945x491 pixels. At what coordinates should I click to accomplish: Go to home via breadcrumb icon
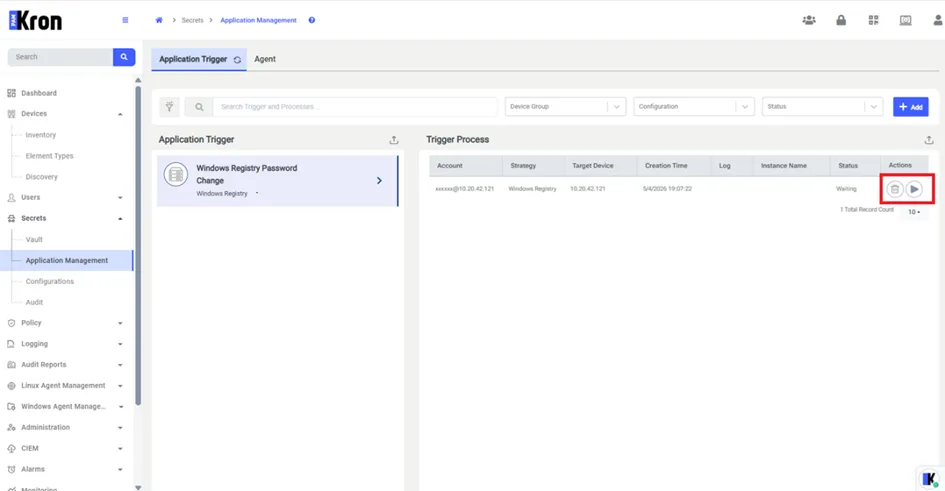(159, 20)
